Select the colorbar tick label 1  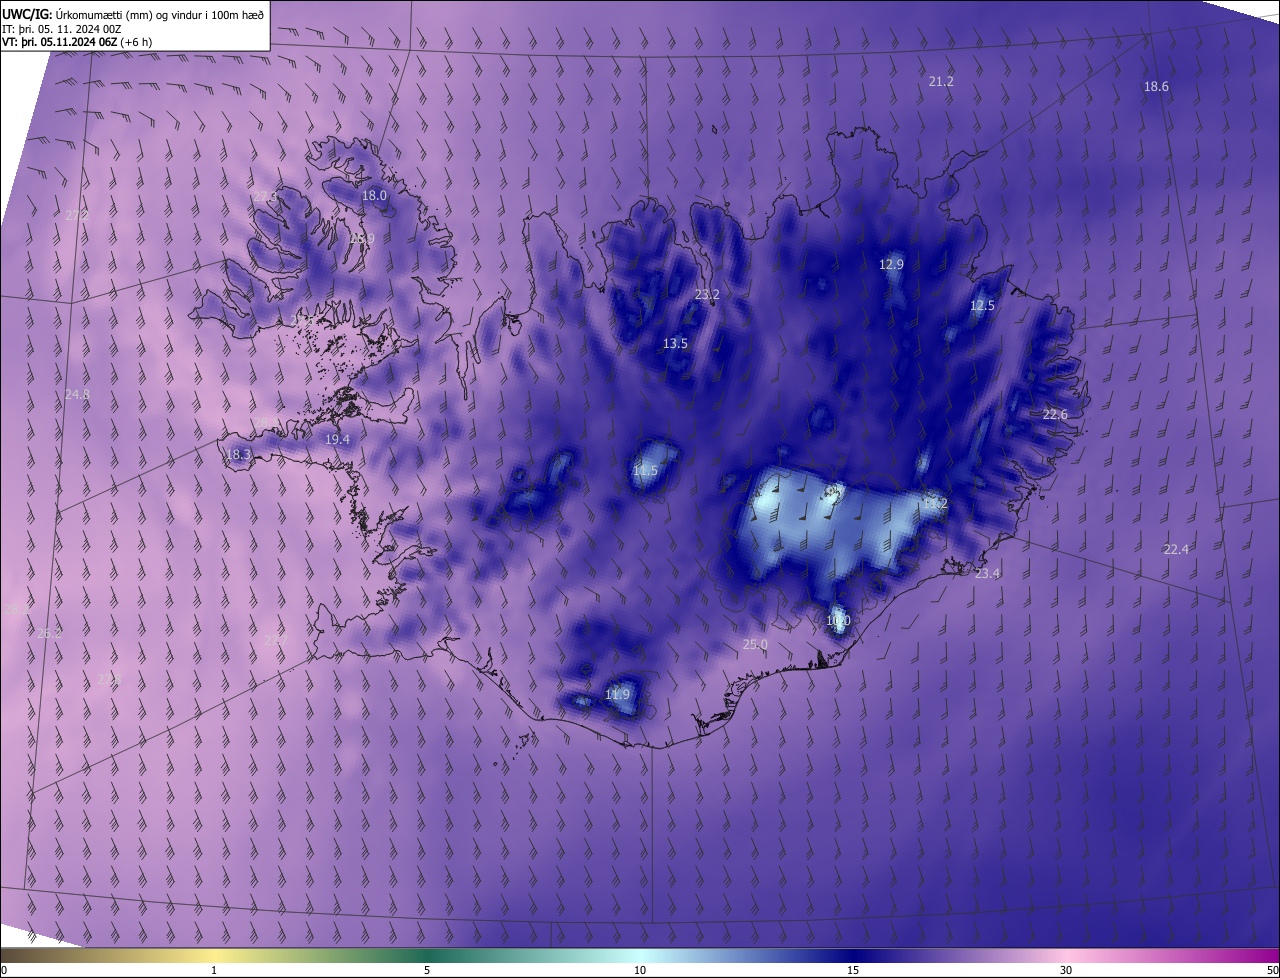click(x=214, y=970)
